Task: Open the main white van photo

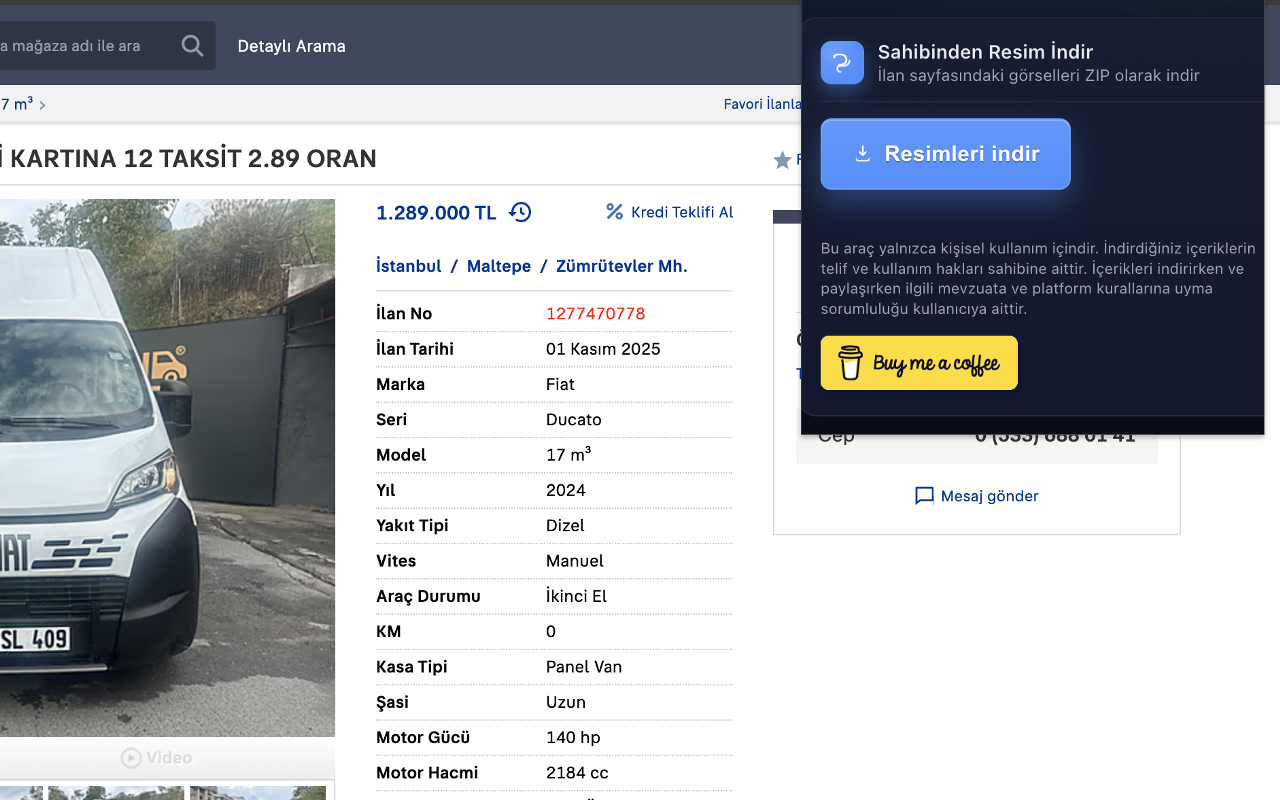Action: [x=167, y=468]
